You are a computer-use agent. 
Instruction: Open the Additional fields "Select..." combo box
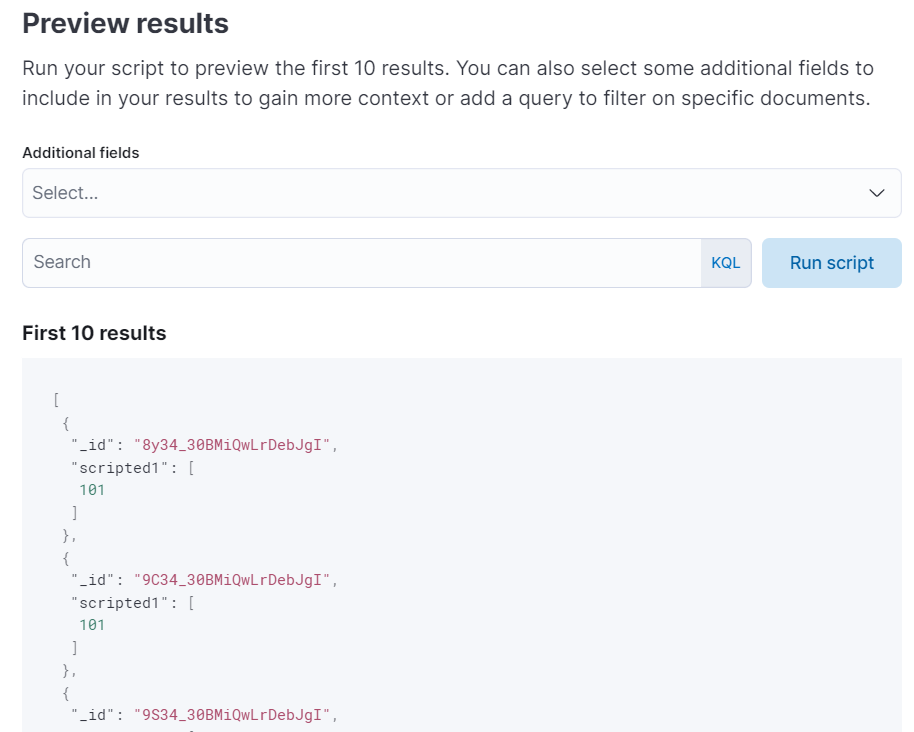tap(440, 193)
